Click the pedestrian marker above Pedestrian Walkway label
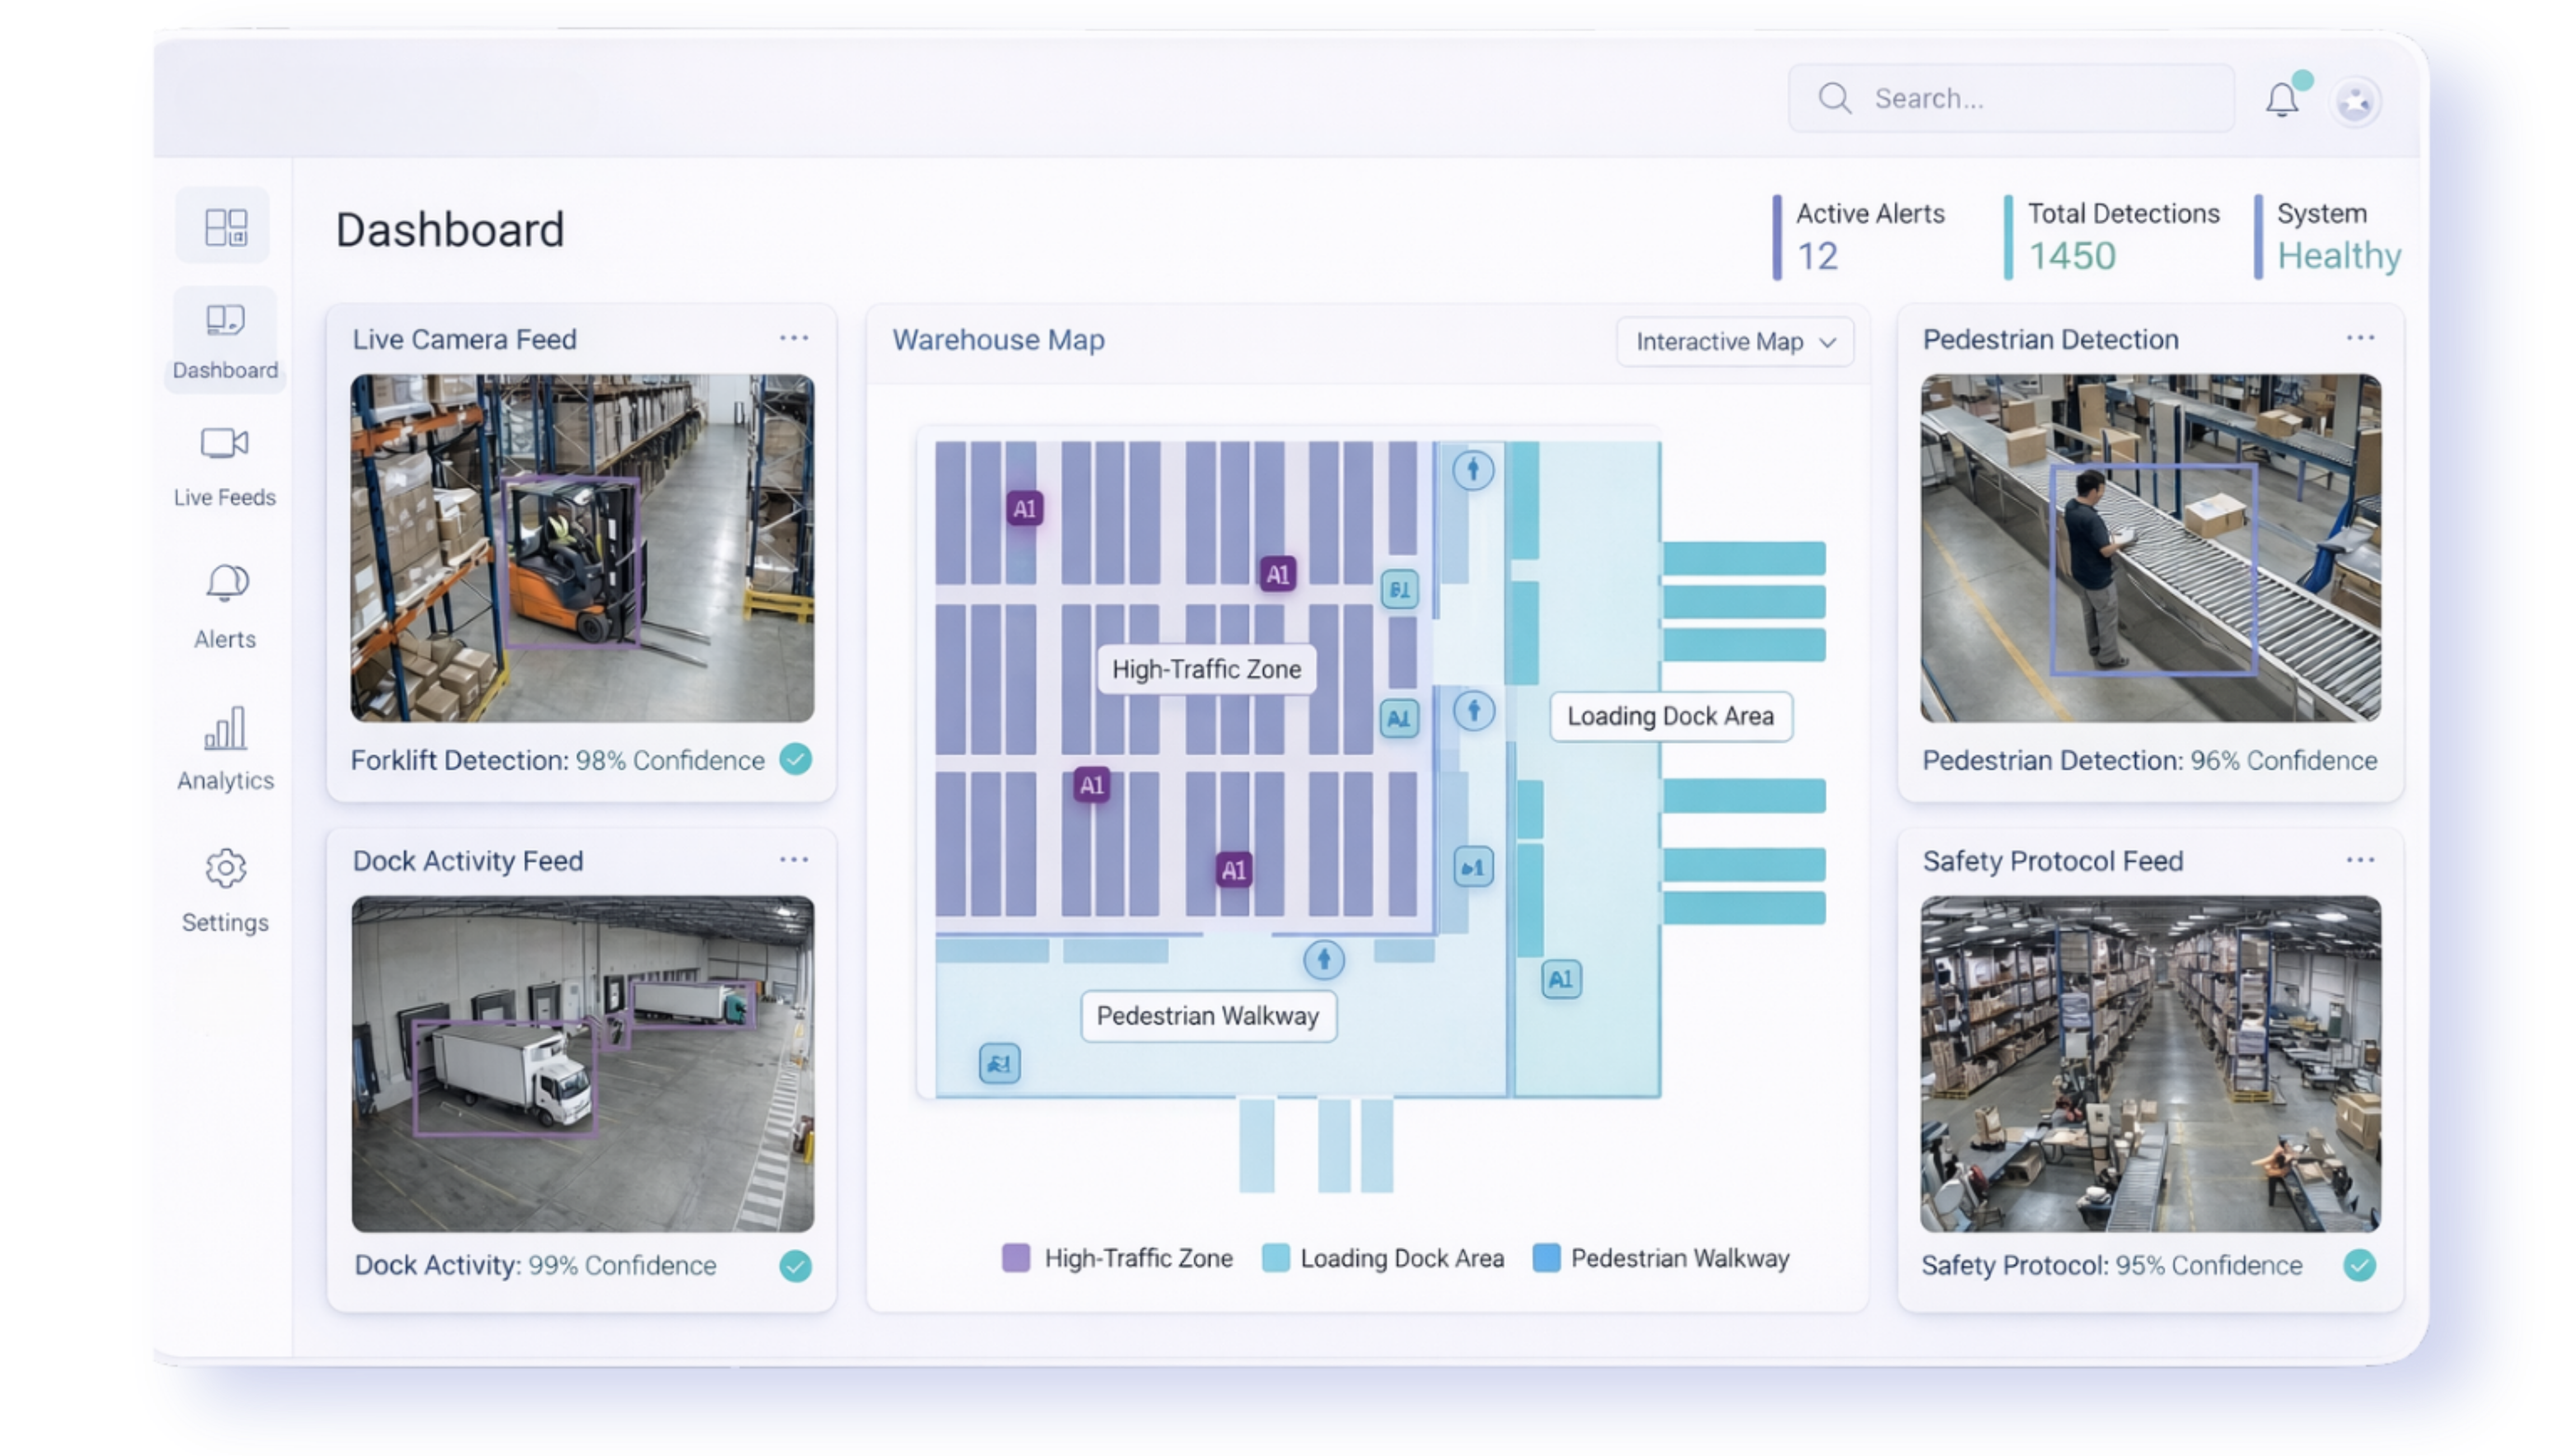Image resolution: width=2576 pixels, height=1456 pixels. [1324, 960]
